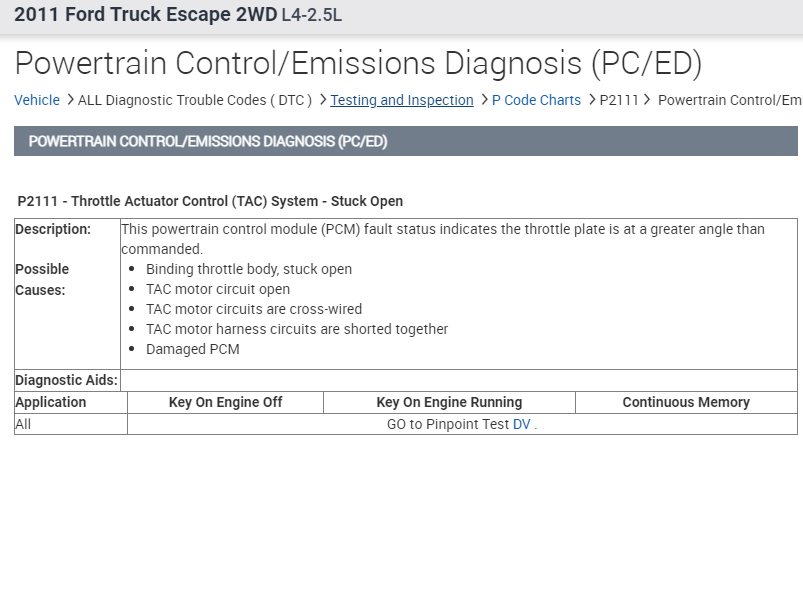The width and height of the screenshot is (803, 613).
Task: Click chevron before P Code Charts
Action: click(484, 100)
